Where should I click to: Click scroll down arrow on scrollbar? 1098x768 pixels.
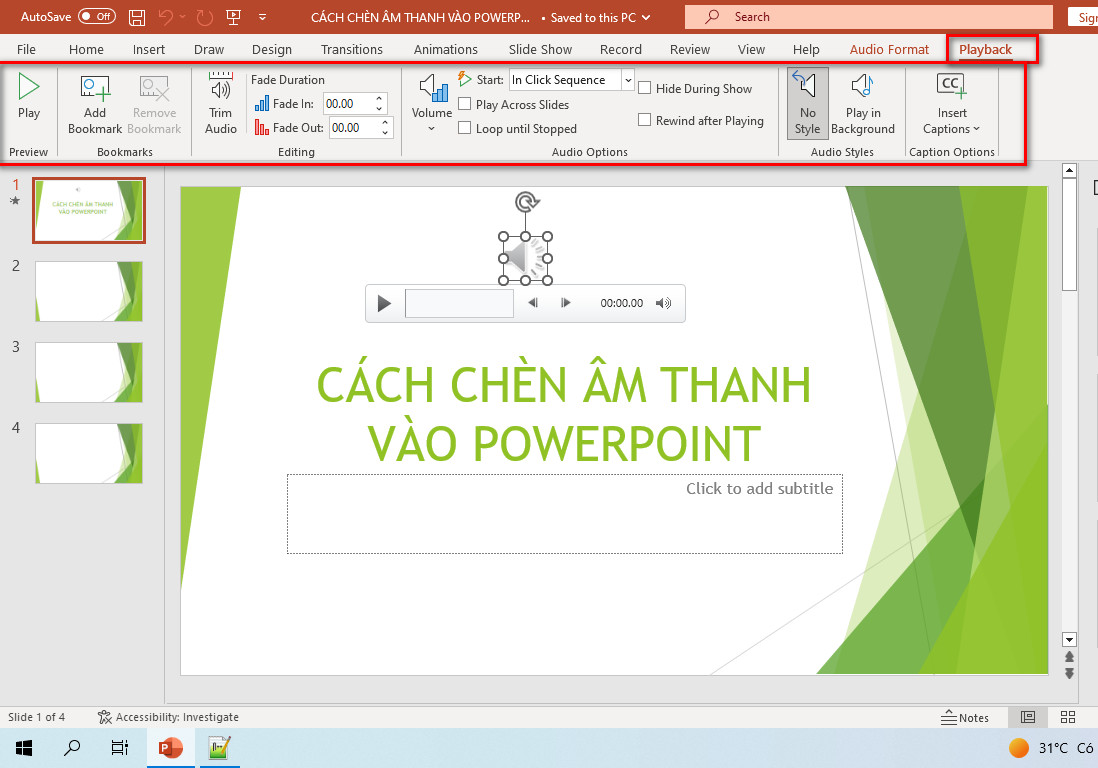[x=1069, y=639]
